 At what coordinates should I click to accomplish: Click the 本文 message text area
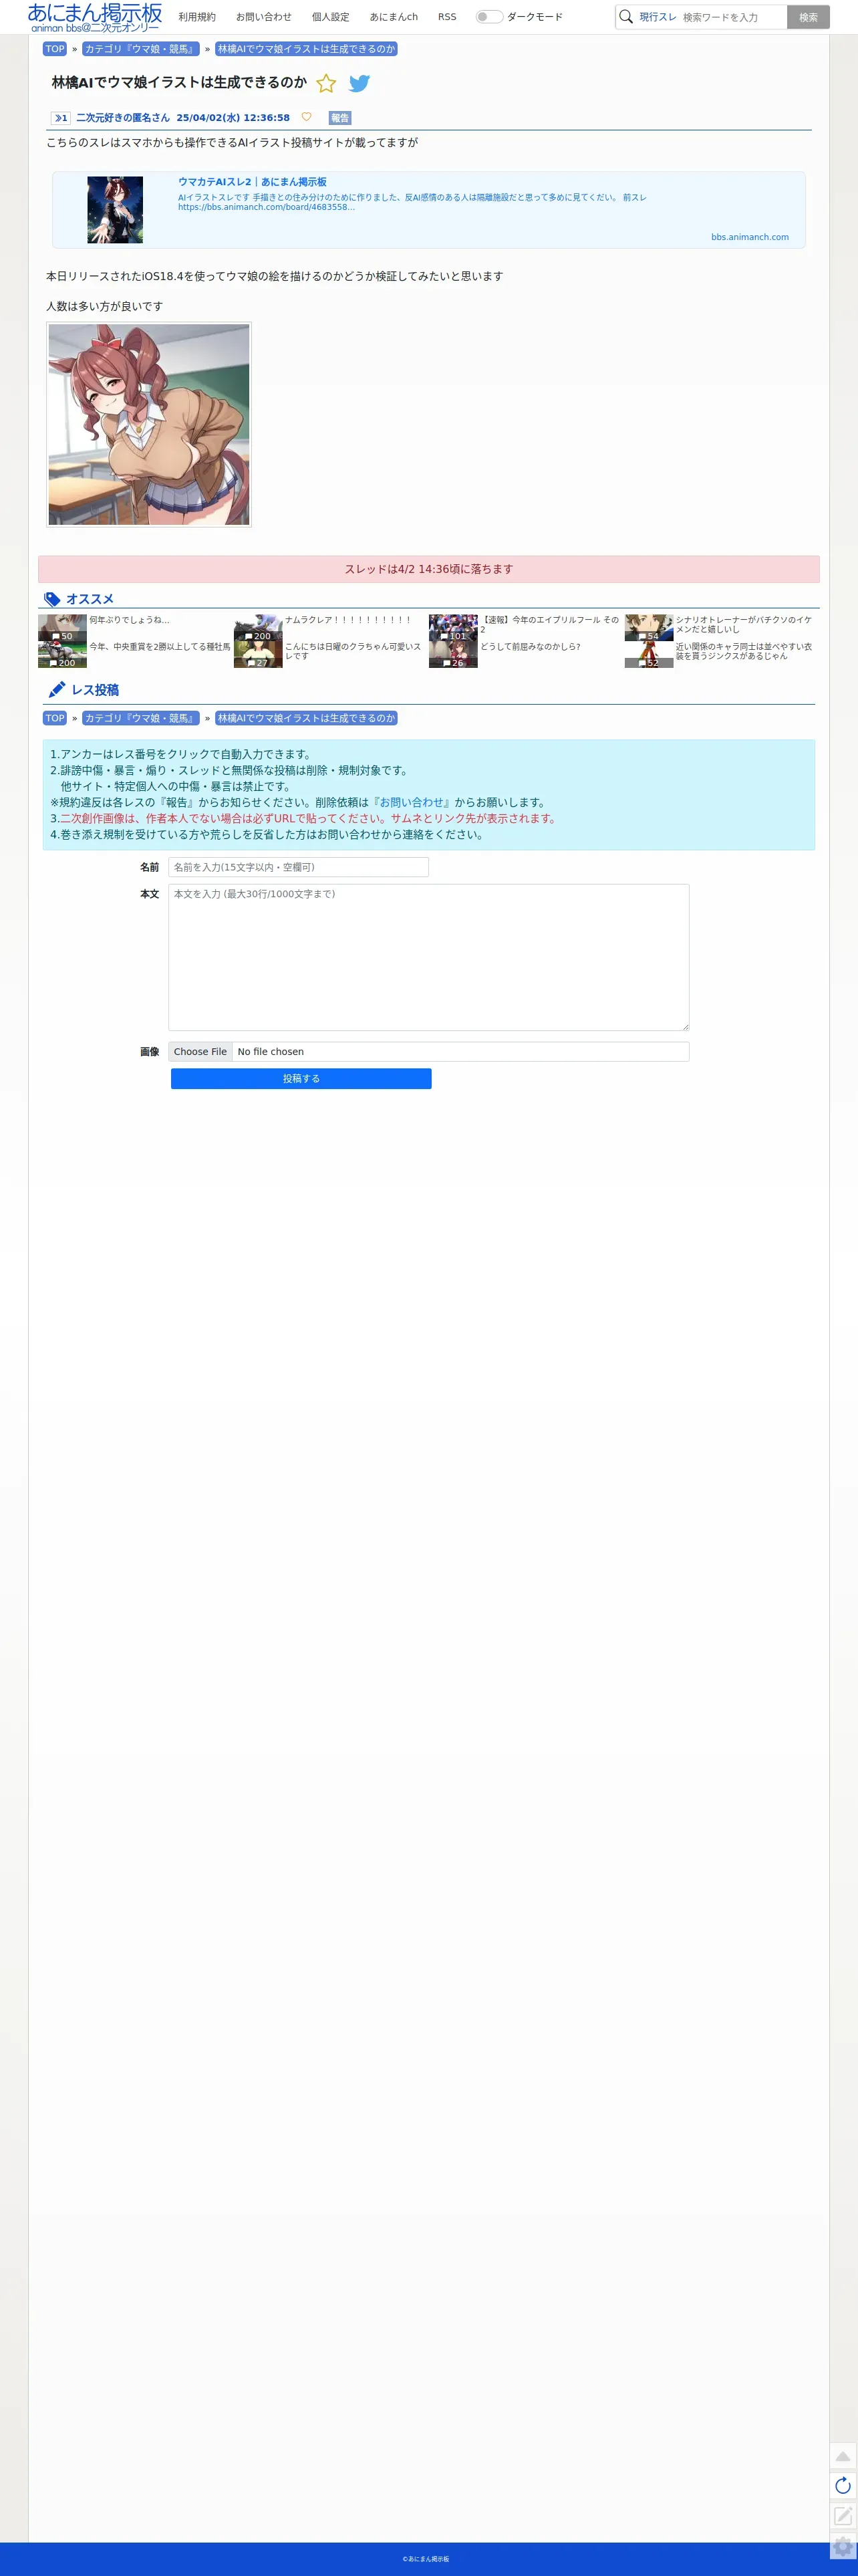pos(428,956)
